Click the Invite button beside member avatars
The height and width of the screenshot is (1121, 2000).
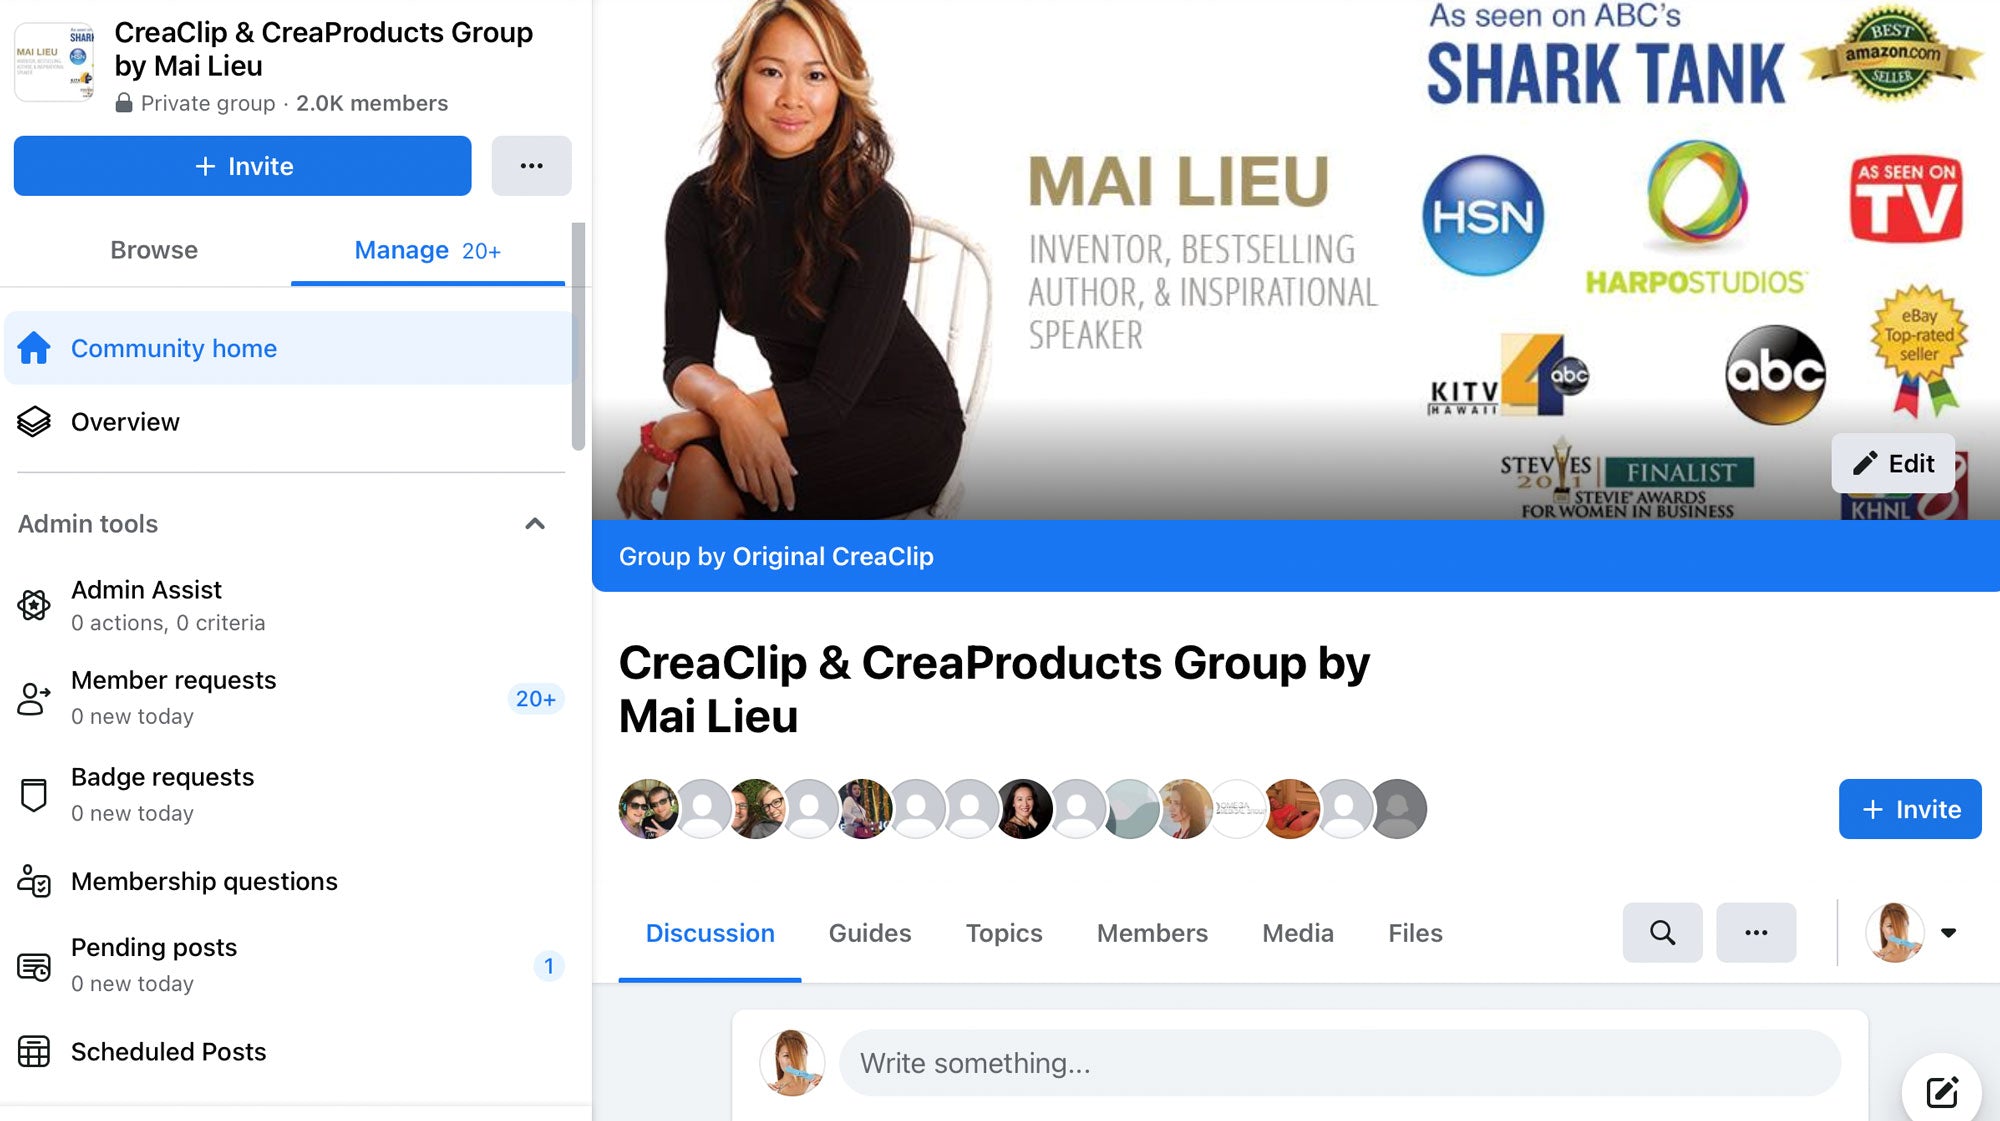point(1910,809)
